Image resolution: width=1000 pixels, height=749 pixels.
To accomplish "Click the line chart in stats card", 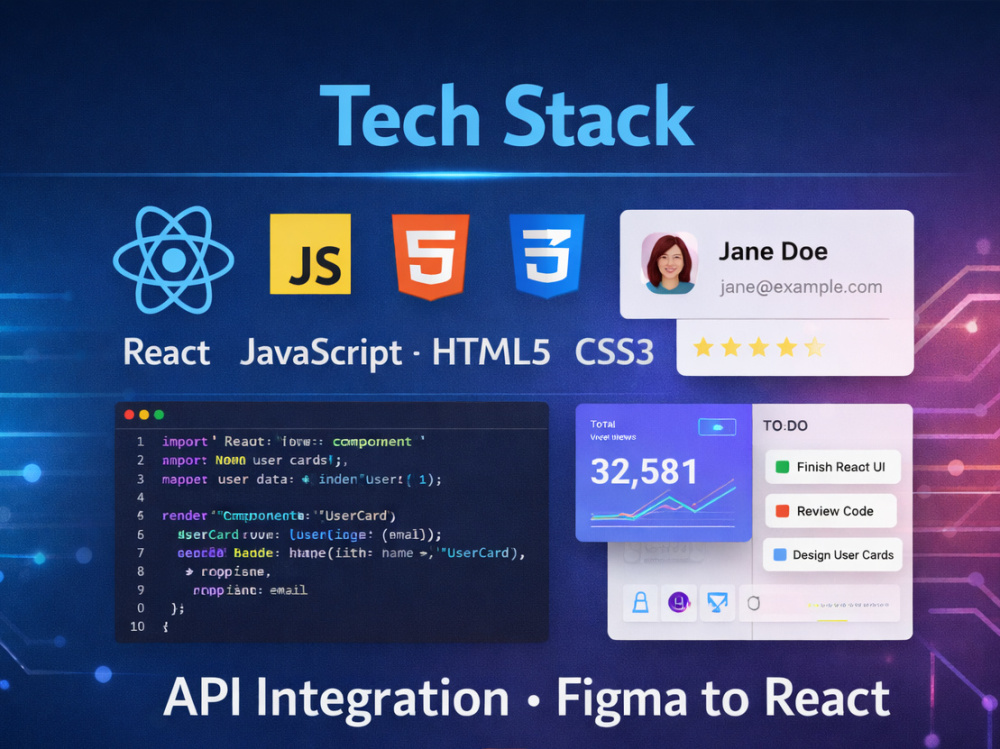I will (663, 503).
